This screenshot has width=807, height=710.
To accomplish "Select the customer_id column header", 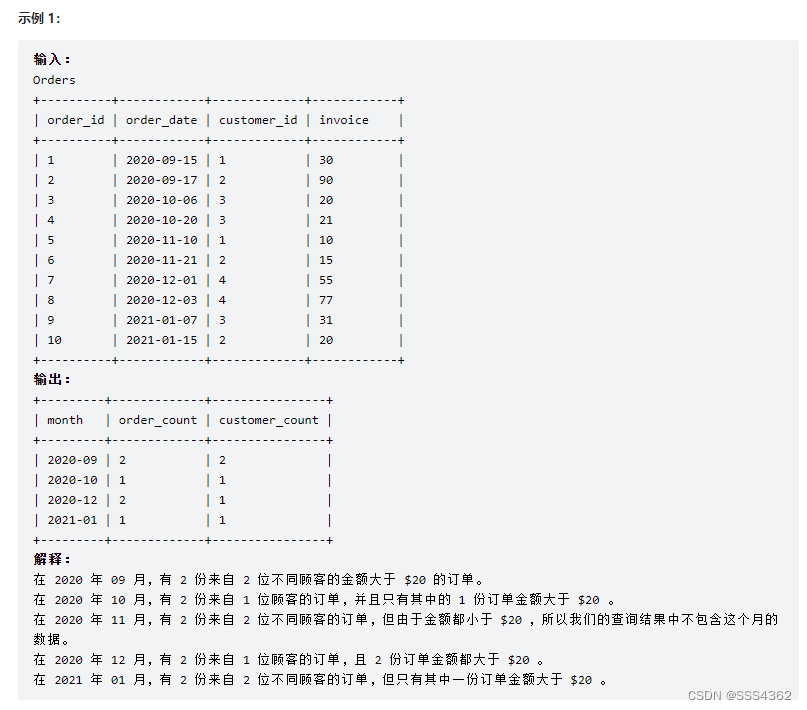I will point(258,120).
